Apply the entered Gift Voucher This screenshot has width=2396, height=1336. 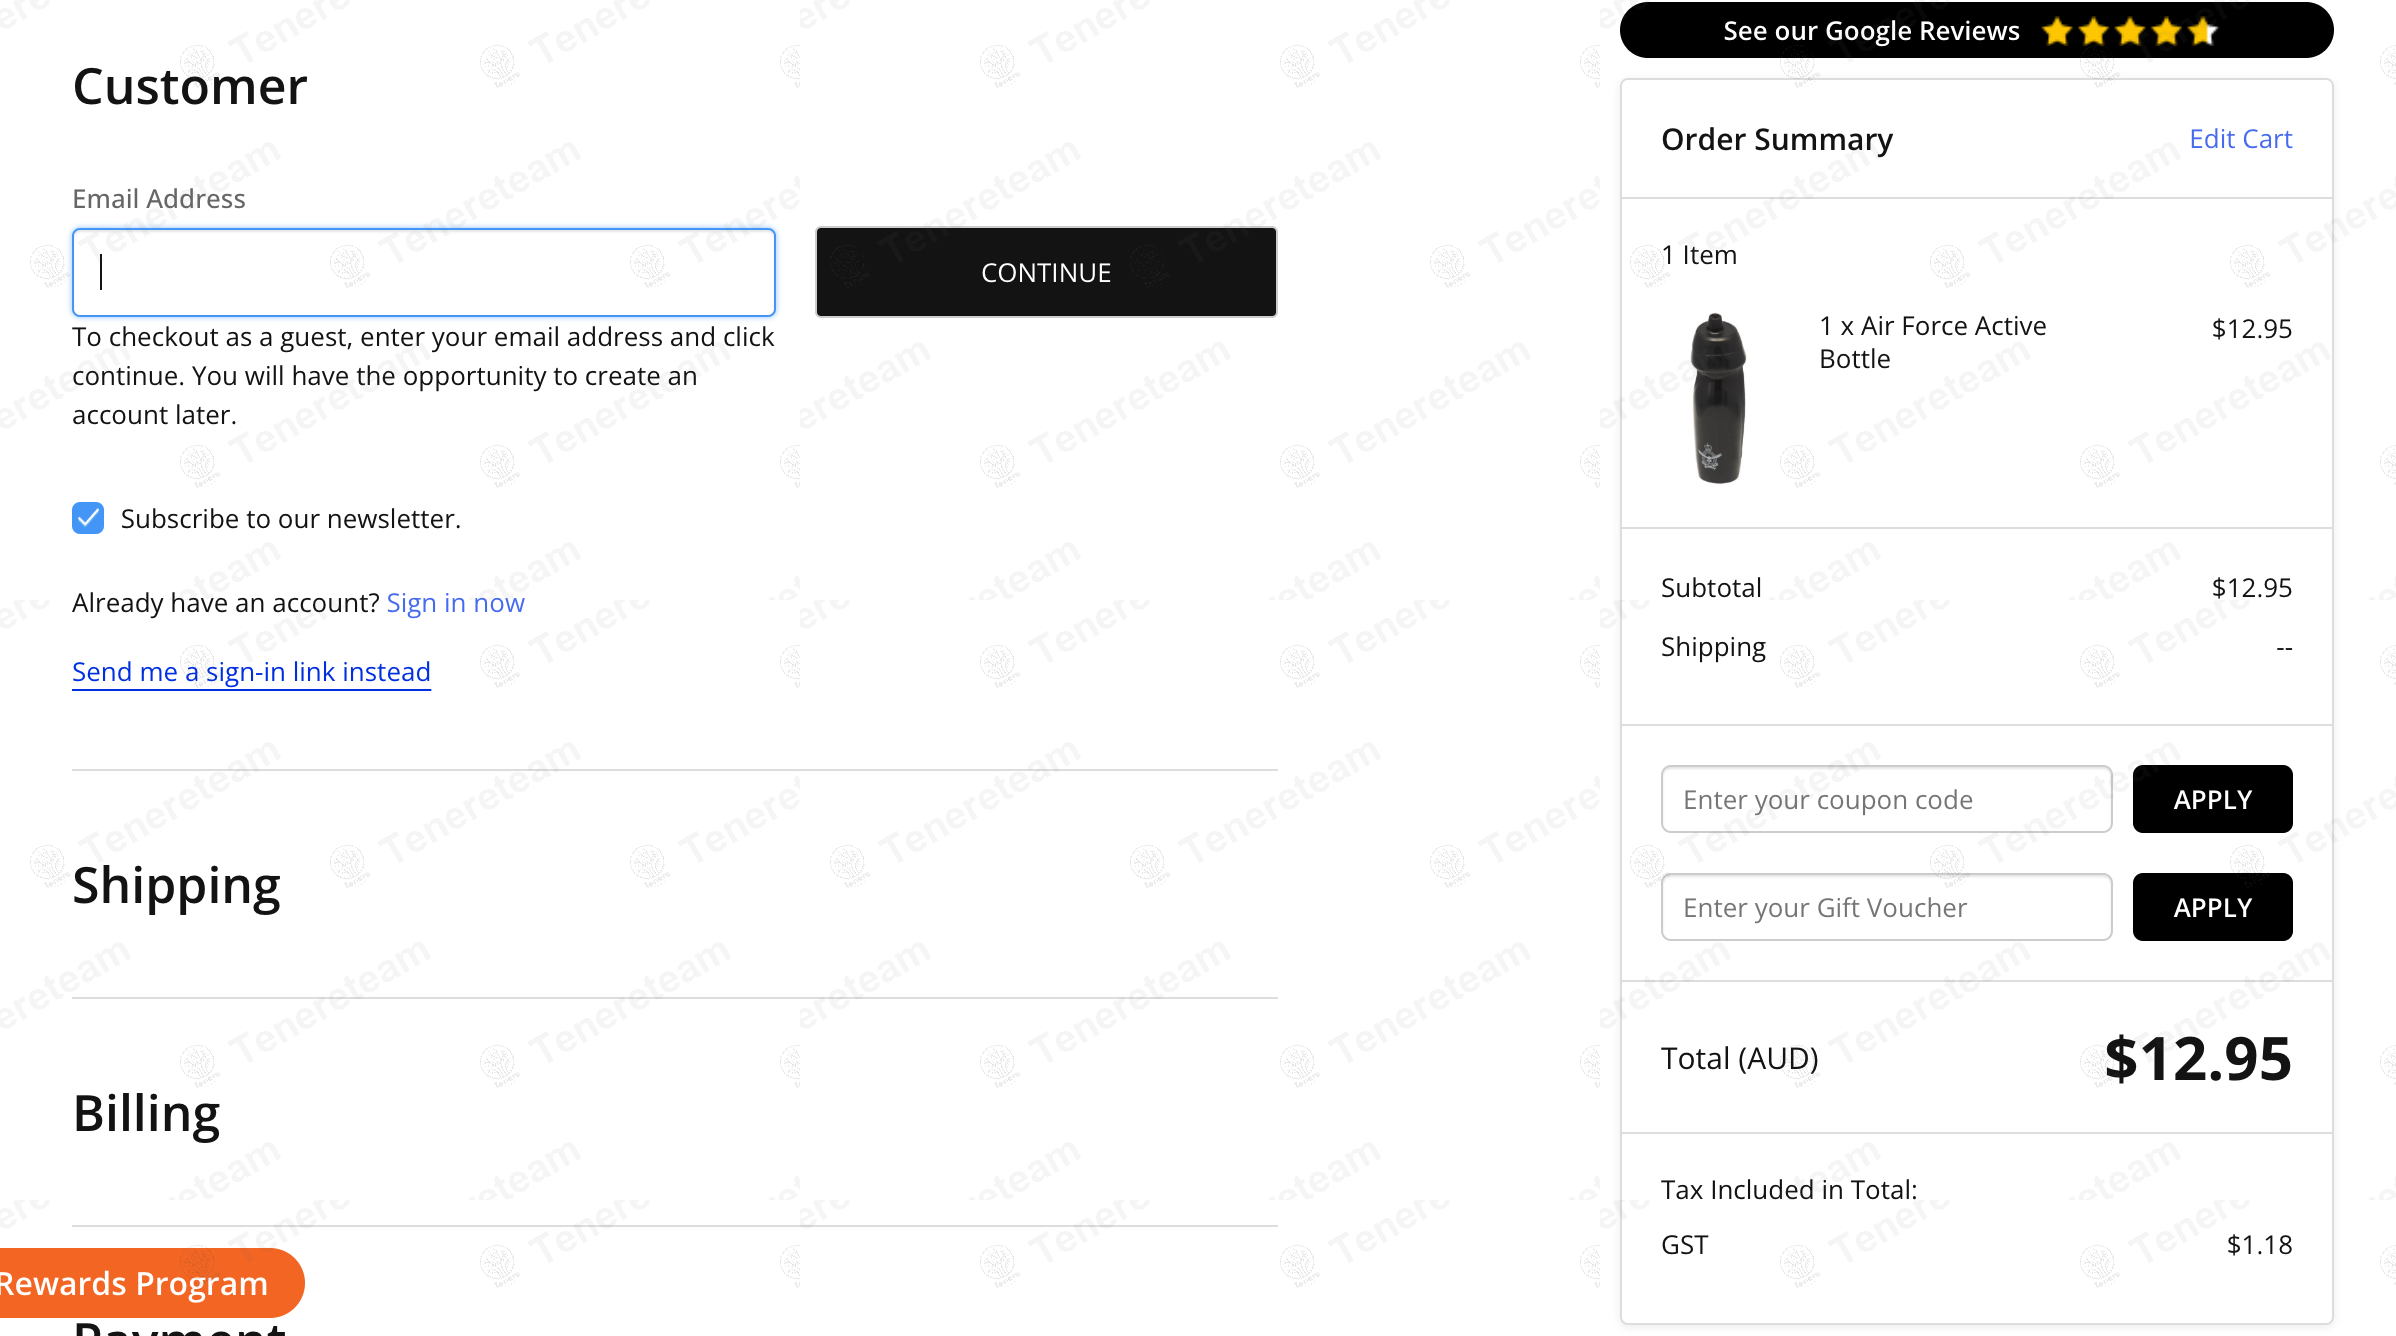coord(2212,907)
